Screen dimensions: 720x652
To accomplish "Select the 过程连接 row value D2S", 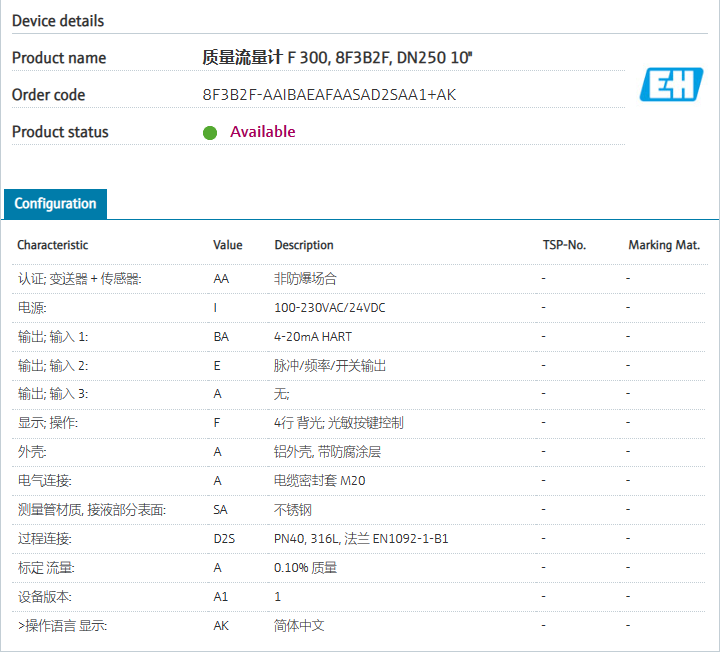I will tap(224, 539).
